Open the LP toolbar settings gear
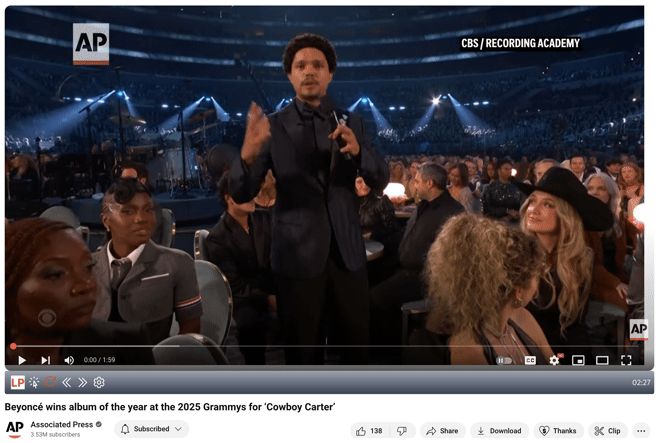Image resolution: width=658 pixels, height=443 pixels. tap(99, 383)
